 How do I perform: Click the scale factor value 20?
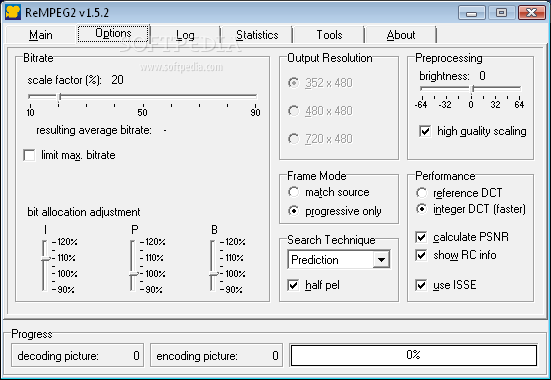117,80
